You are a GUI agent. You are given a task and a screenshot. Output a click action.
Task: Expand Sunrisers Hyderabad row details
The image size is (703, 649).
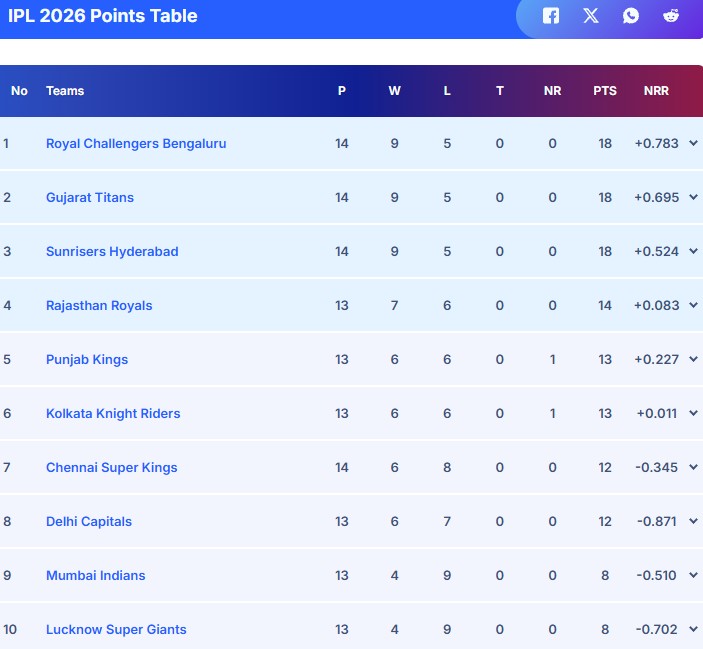click(693, 251)
